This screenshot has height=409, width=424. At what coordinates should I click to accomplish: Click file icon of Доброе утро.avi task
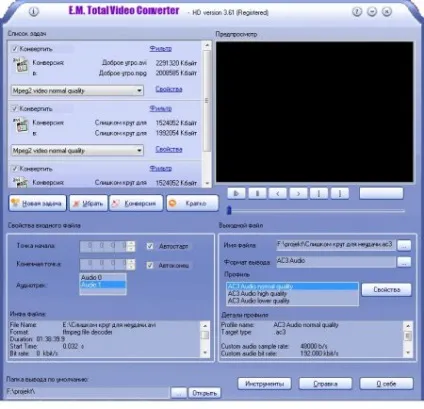coord(21,65)
